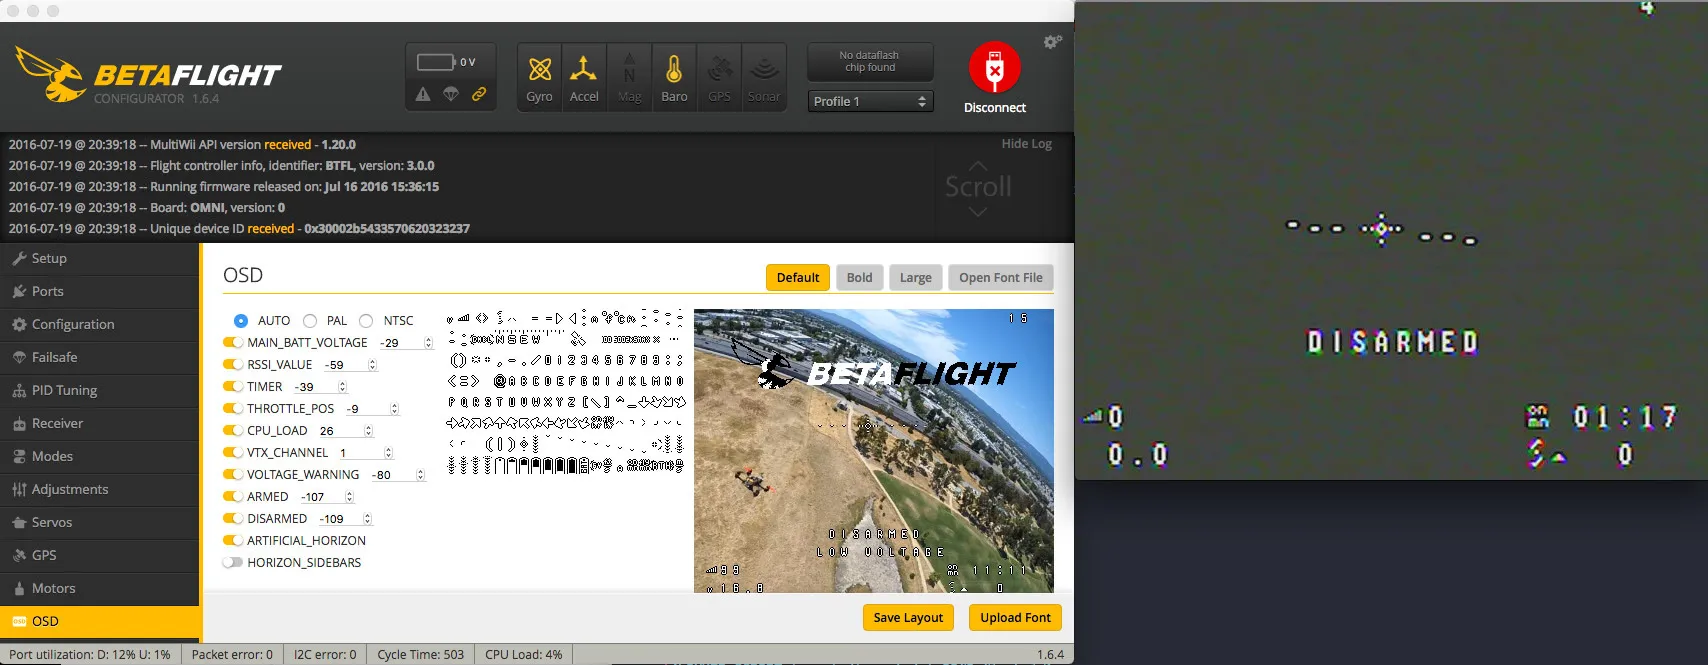Click the VTX_CHANNEL value stepper
The width and height of the screenshot is (1708, 665).
point(388,453)
